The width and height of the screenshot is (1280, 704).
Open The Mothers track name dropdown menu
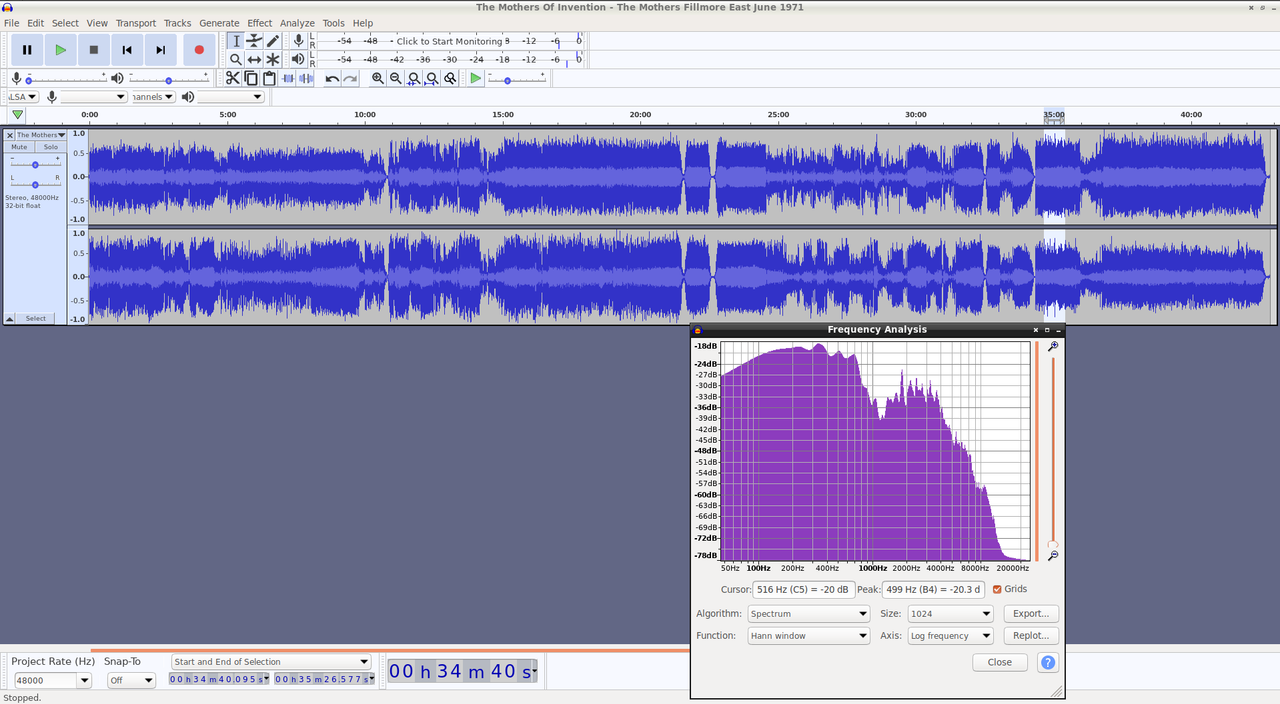click(41, 135)
